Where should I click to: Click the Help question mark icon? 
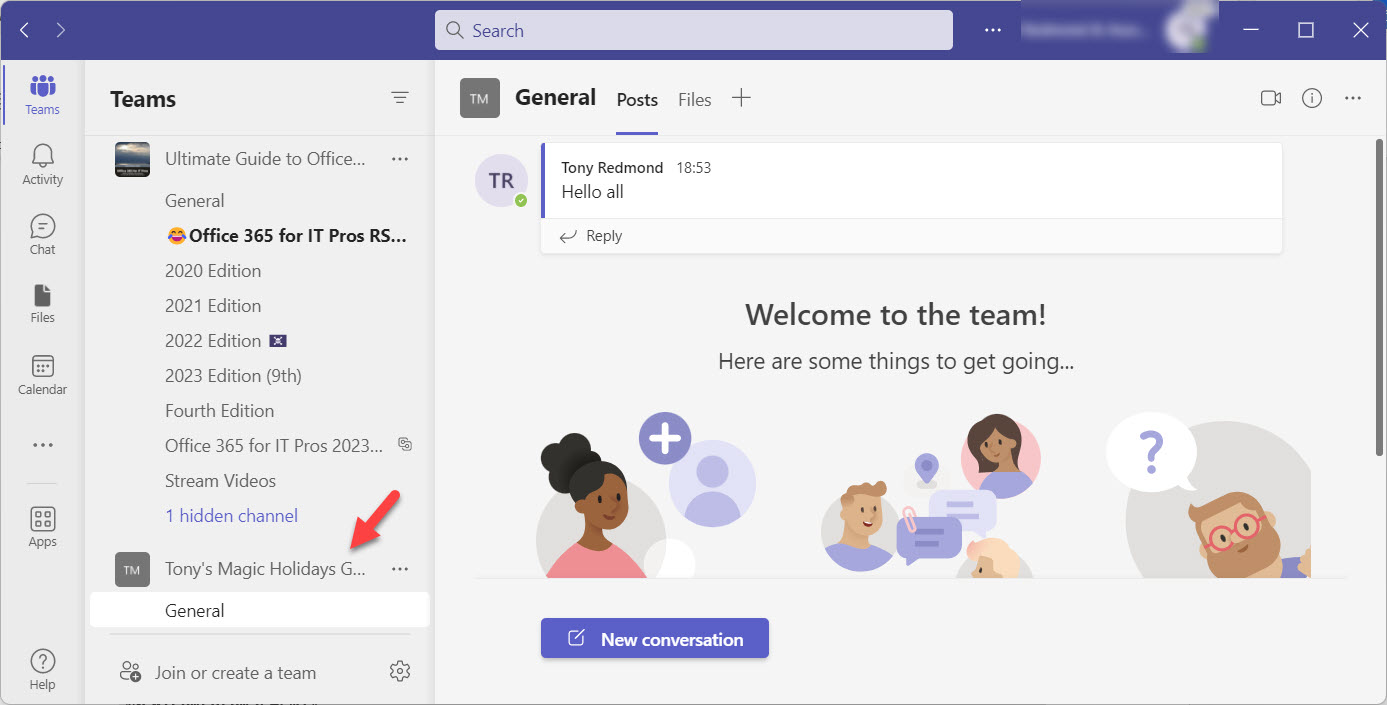click(42, 669)
